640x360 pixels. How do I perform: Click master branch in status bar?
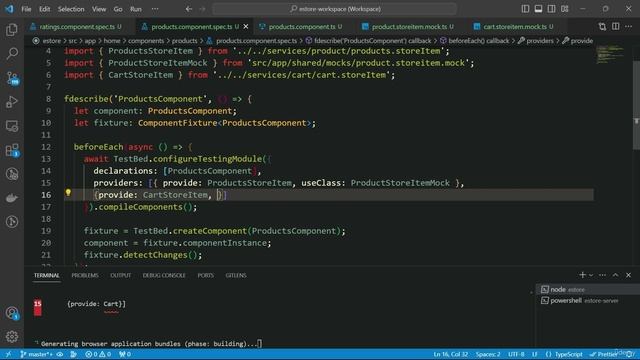click(36, 354)
